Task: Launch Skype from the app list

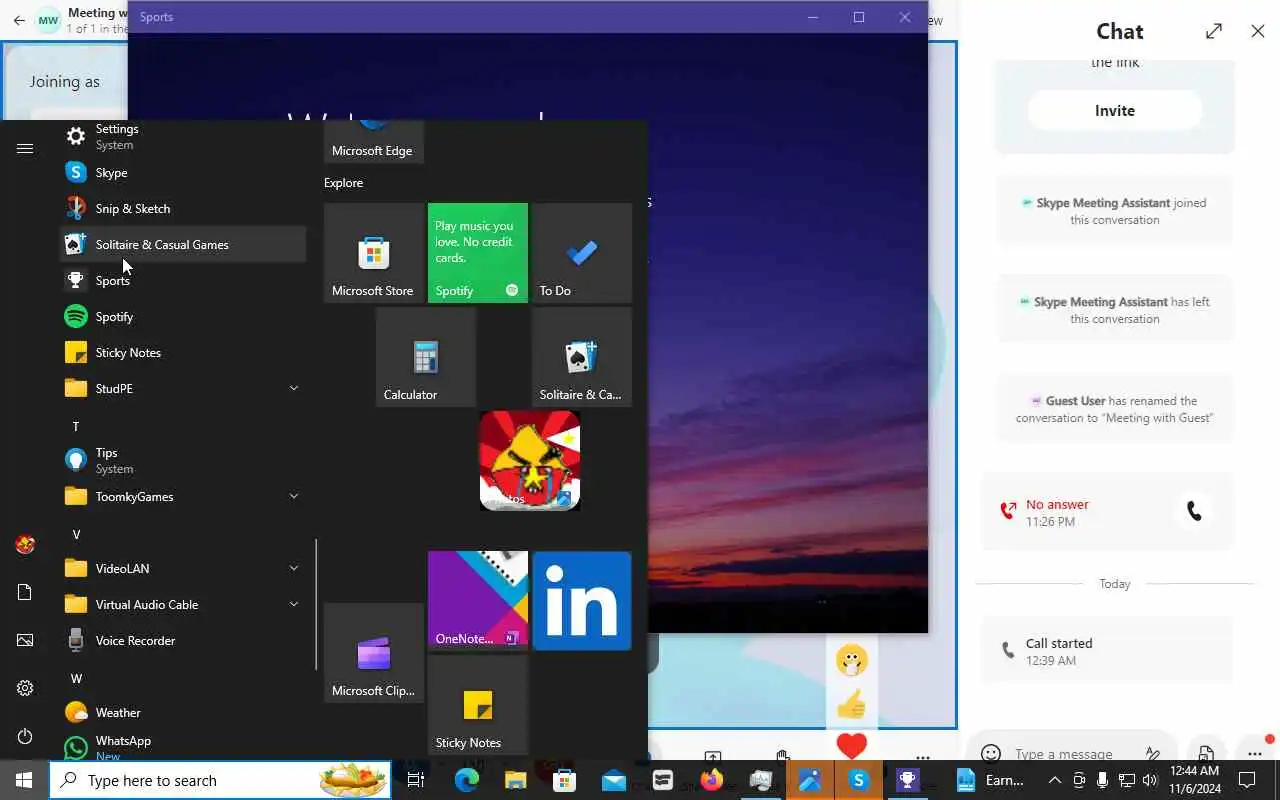Action: coord(183,172)
